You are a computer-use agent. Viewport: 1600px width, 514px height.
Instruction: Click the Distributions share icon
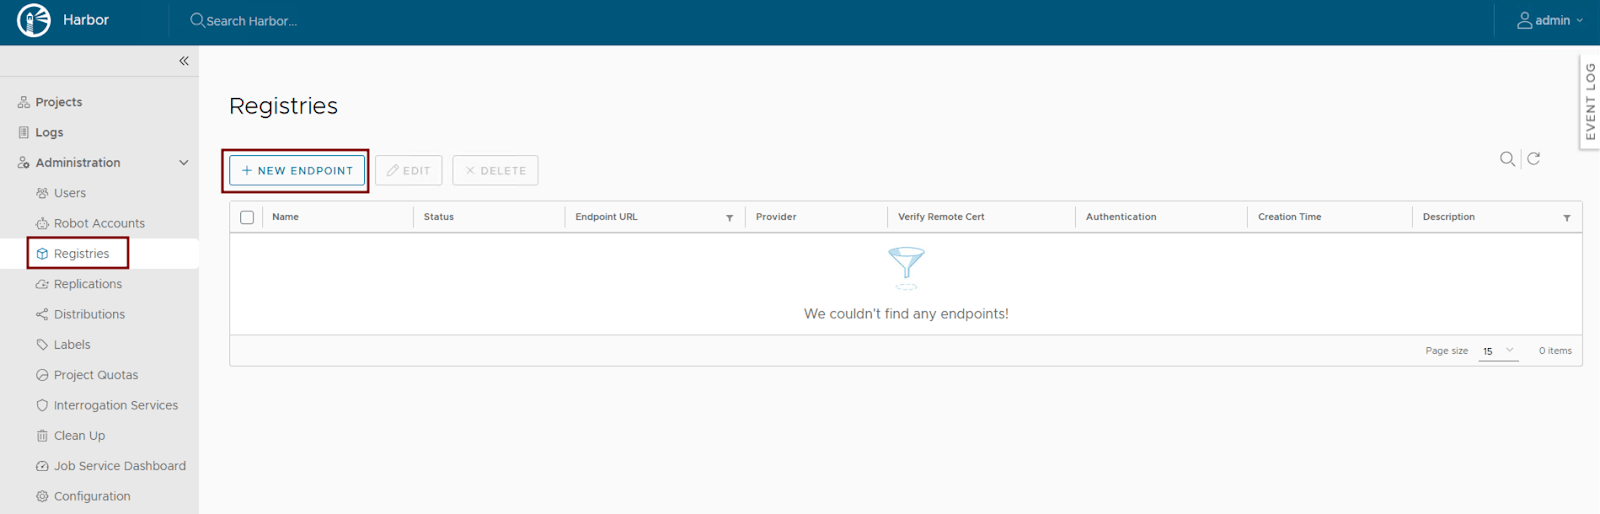pos(42,314)
